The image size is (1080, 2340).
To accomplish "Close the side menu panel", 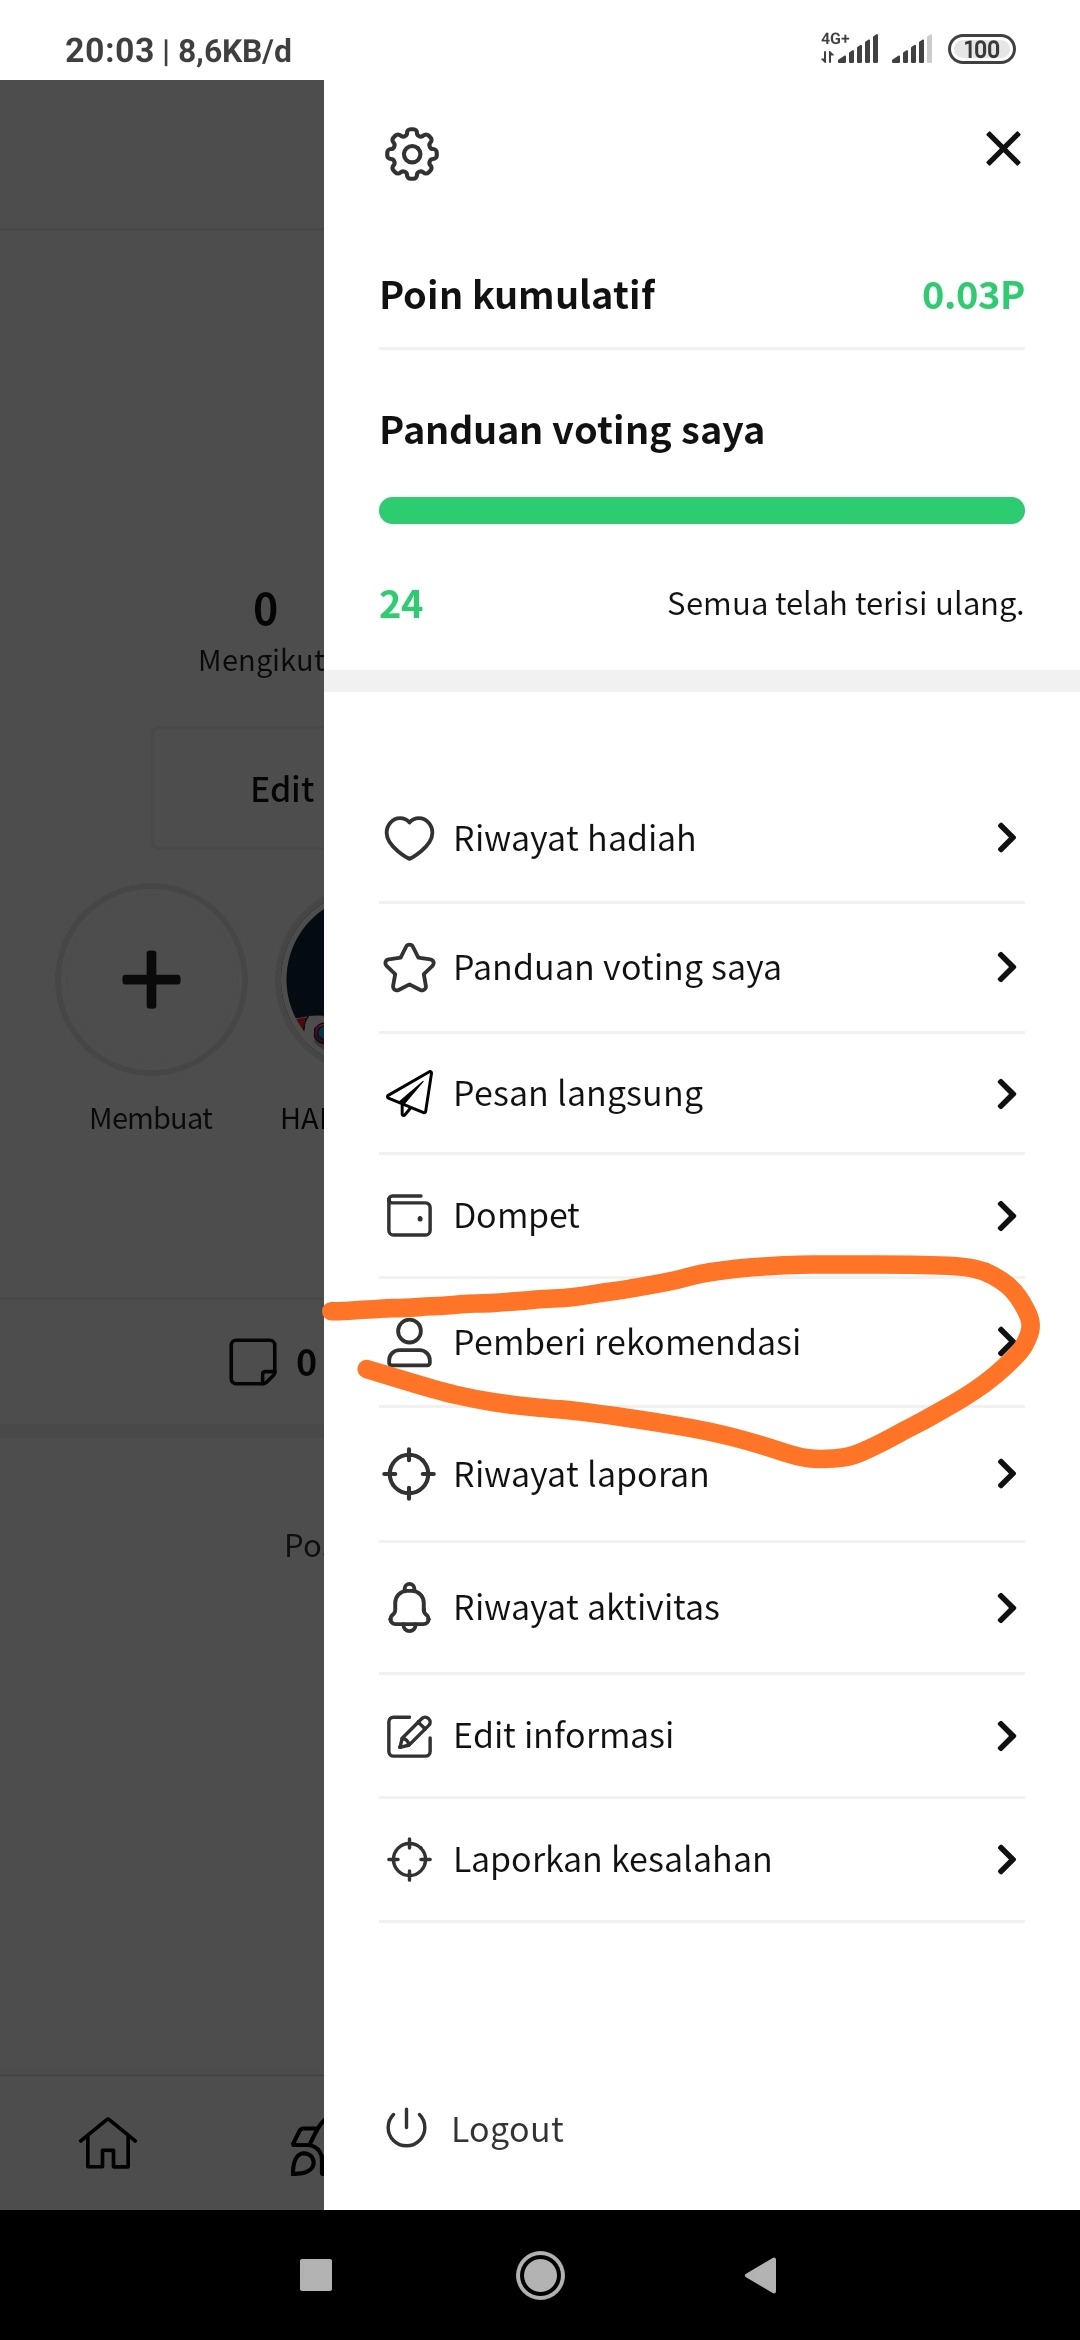I will [1002, 149].
